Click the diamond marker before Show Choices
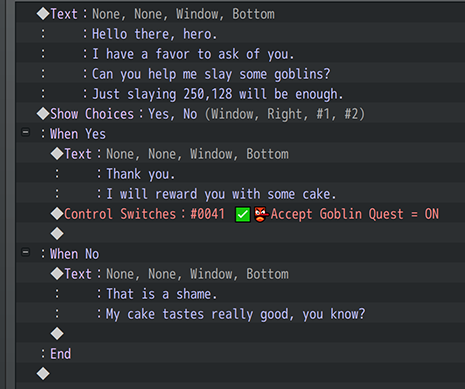Viewport: 465px width, 389px height. click(43, 114)
